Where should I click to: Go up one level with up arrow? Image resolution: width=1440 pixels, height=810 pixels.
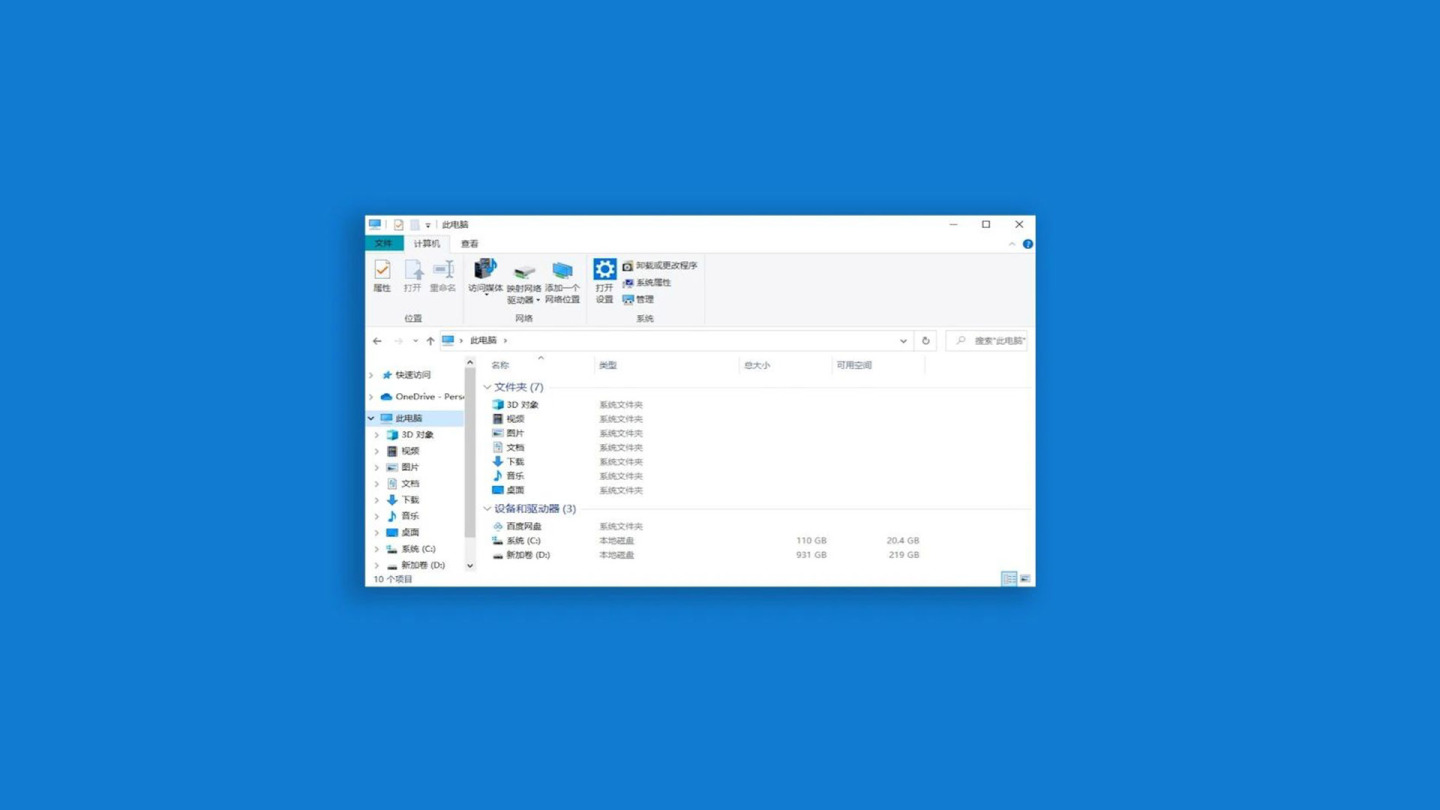click(431, 341)
